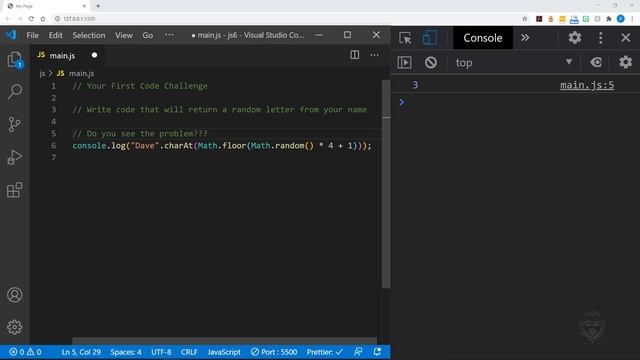Open the Explorer view in the activity bar
Viewport: 640px width, 360px height.
tap(15, 60)
